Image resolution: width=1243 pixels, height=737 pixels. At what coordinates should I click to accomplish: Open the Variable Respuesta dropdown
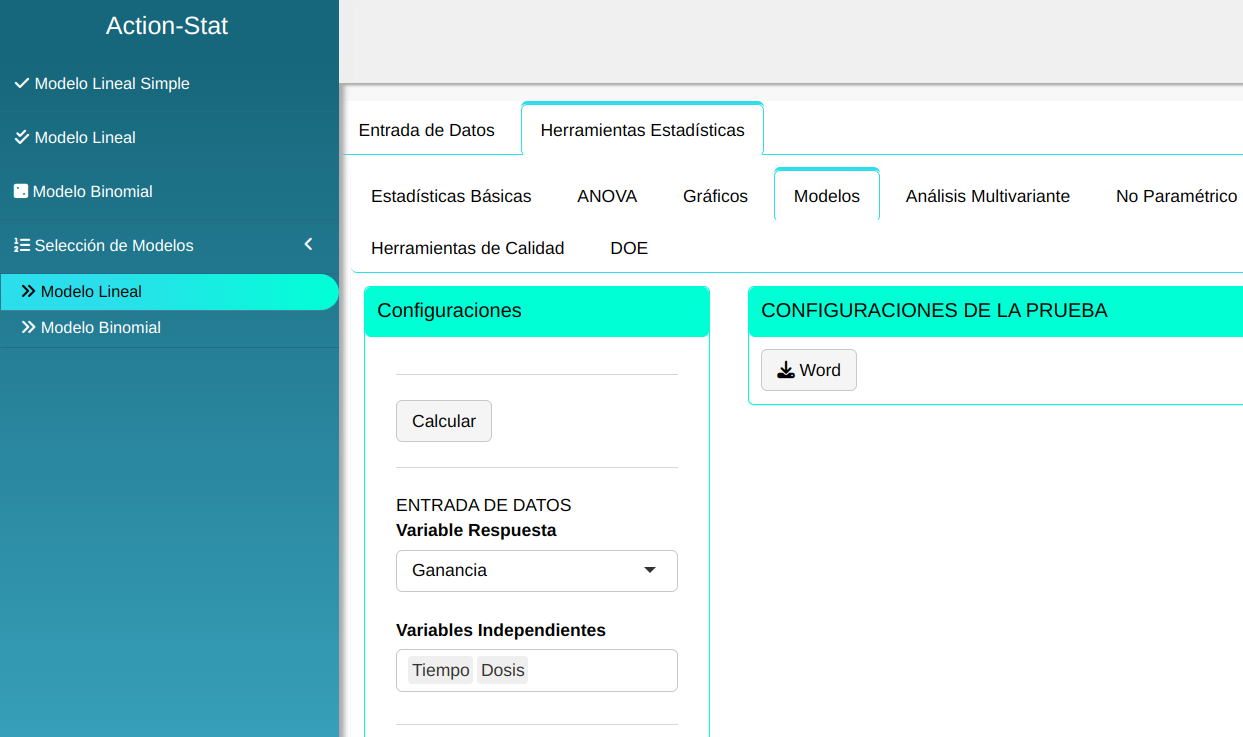536,571
